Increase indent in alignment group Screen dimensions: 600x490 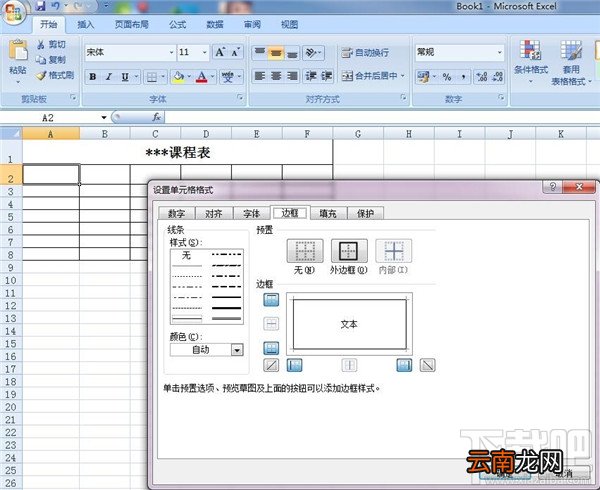[x=326, y=76]
